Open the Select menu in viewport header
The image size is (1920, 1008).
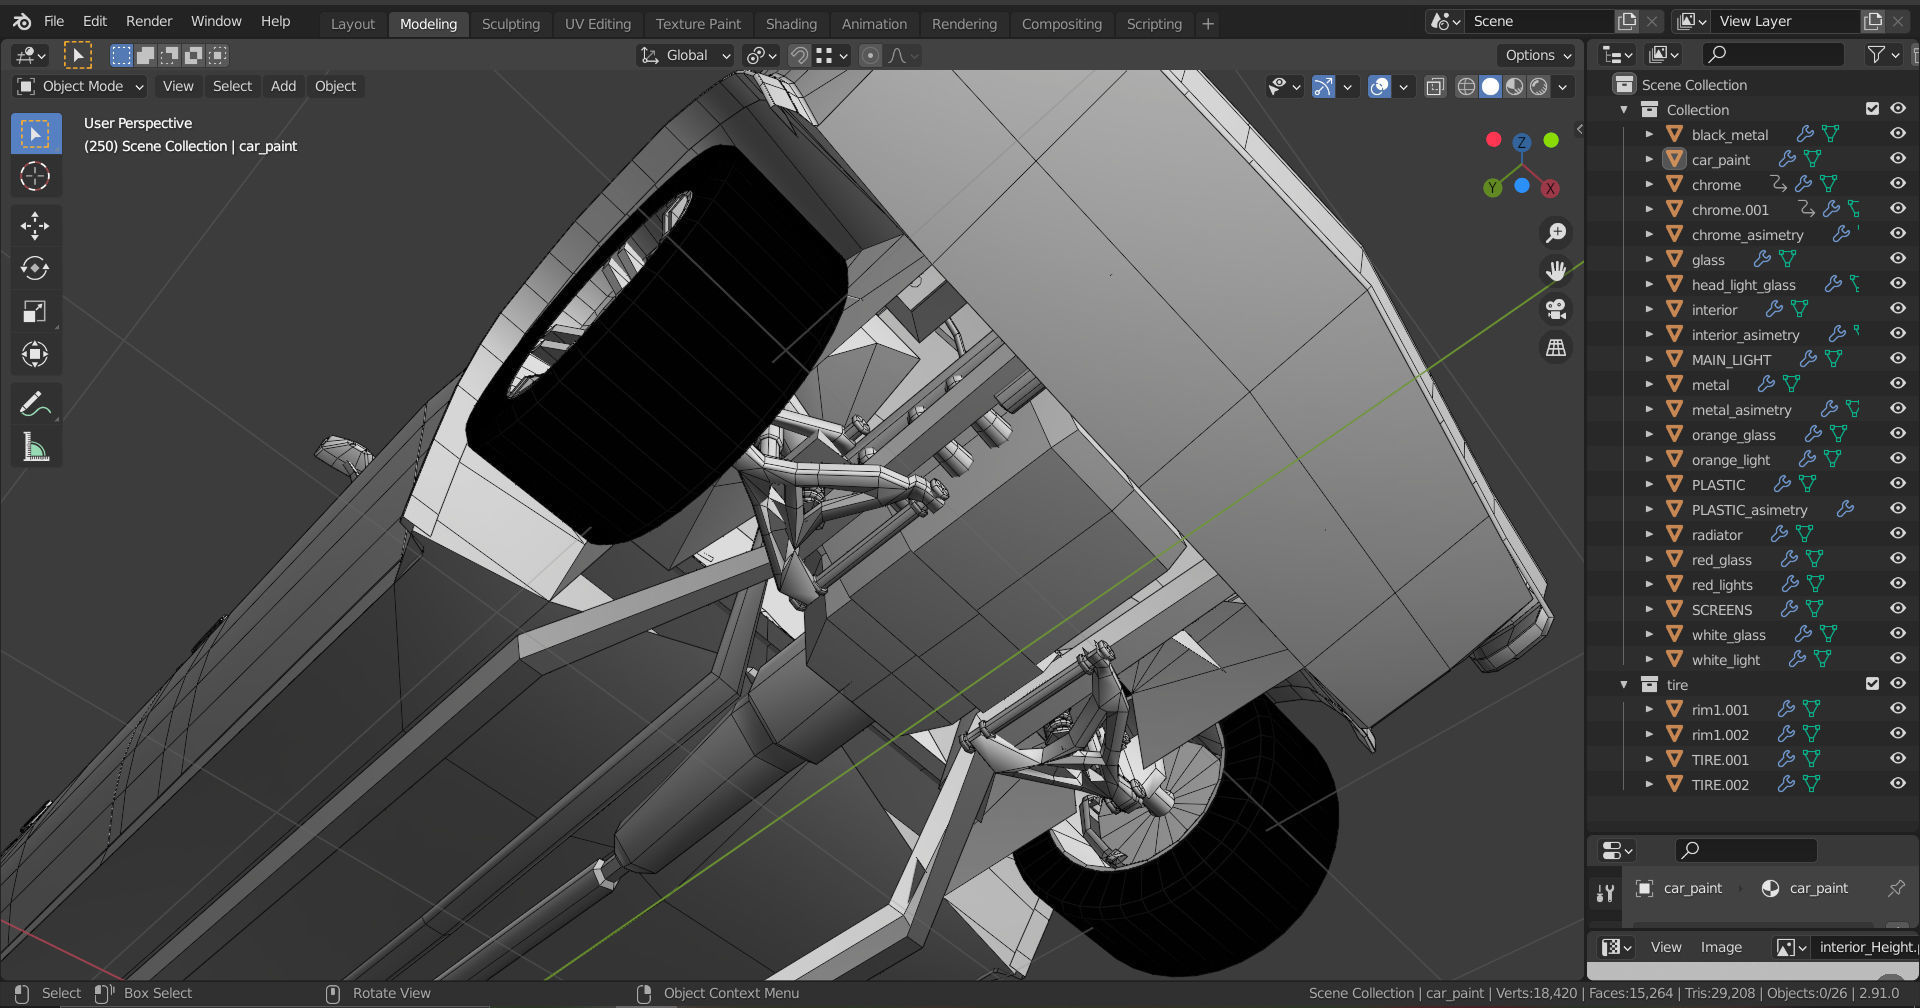tap(232, 86)
